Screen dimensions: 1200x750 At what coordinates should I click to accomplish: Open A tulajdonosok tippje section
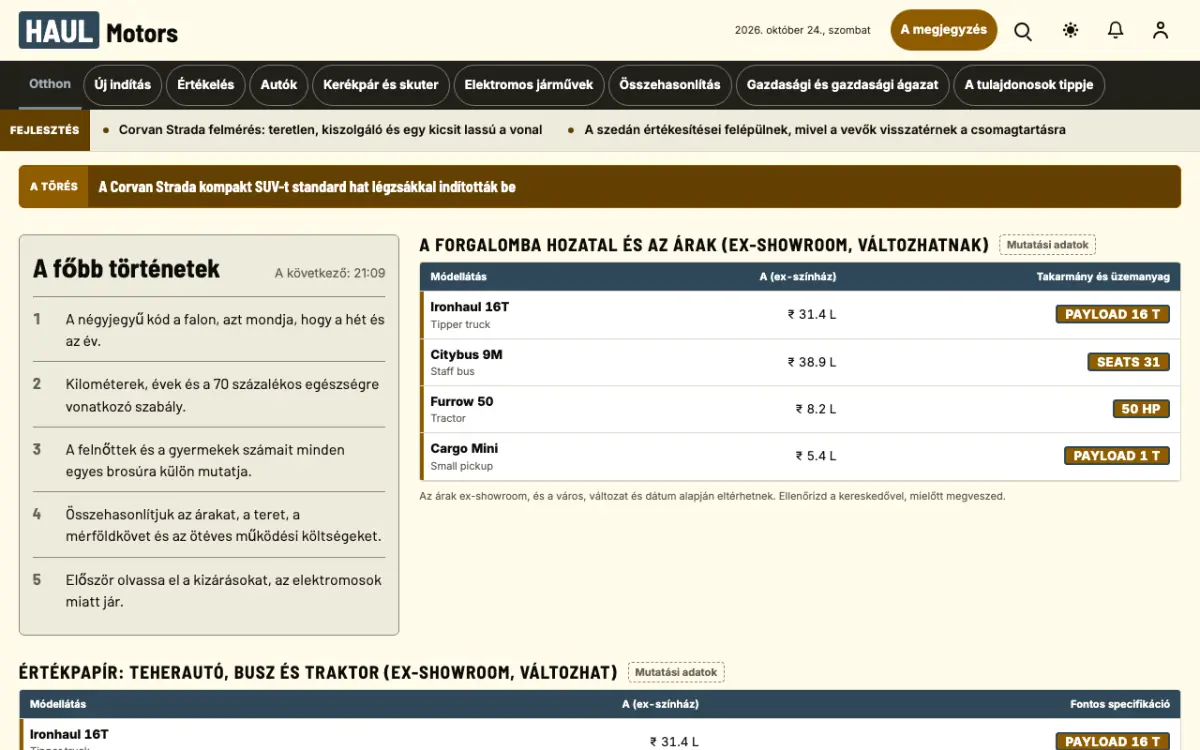coord(1029,85)
